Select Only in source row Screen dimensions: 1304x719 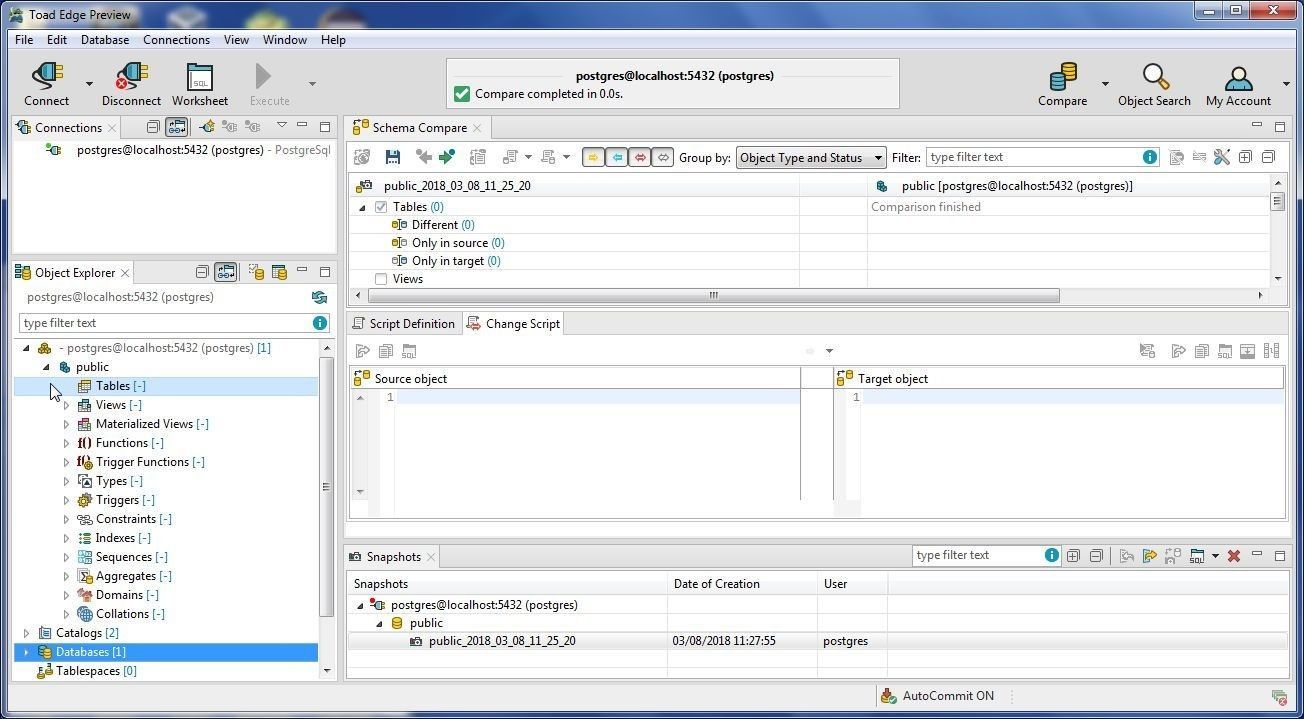click(x=449, y=243)
